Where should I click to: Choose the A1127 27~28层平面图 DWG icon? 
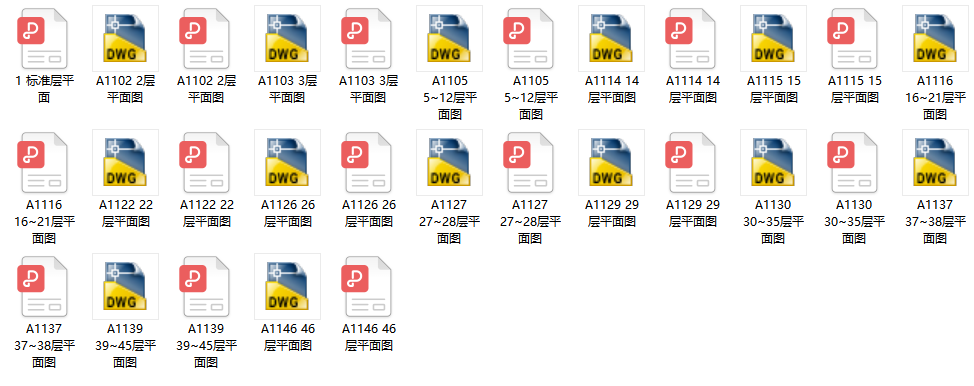coord(450,162)
